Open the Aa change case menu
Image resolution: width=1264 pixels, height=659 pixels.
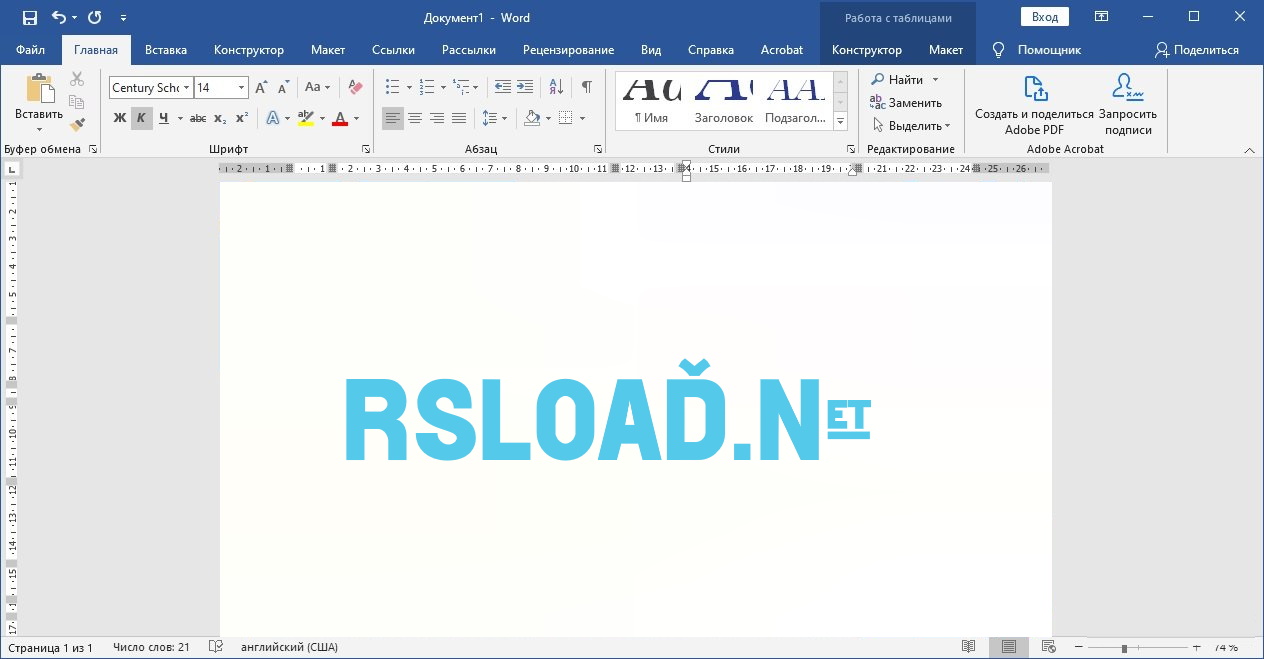(x=317, y=88)
